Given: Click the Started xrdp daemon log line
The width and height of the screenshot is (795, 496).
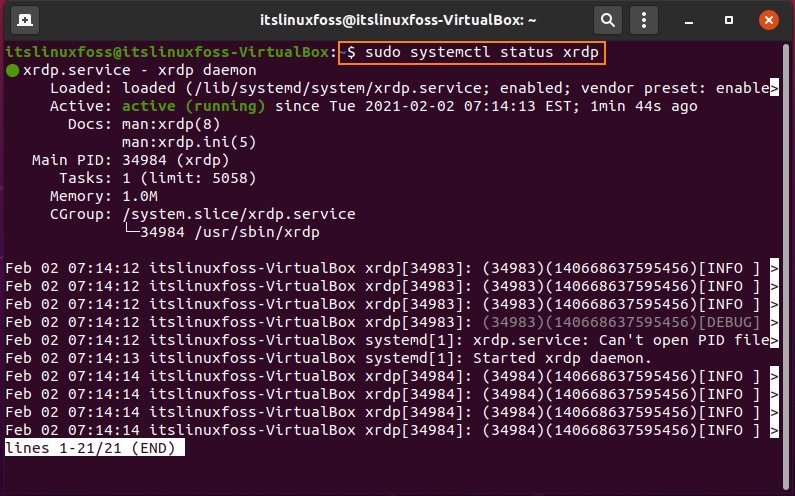Looking at the screenshot, I should tap(562, 359).
